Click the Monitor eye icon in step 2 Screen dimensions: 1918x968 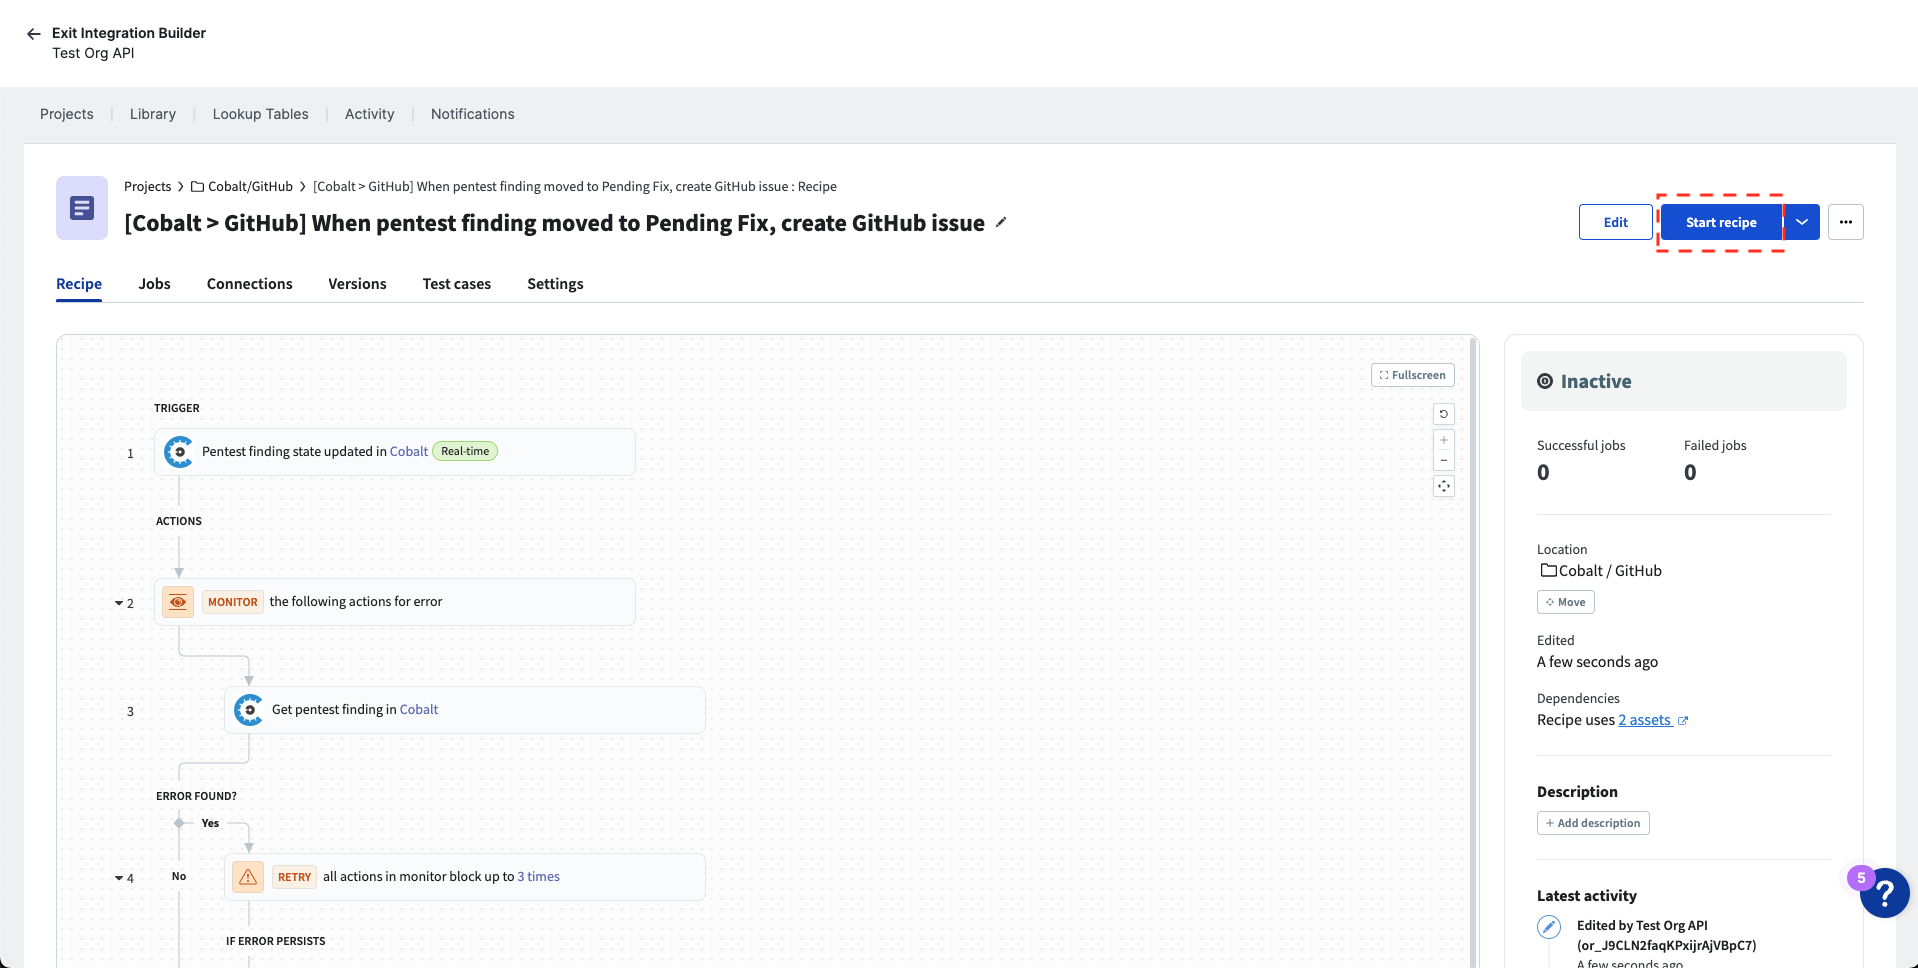(x=178, y=602)
